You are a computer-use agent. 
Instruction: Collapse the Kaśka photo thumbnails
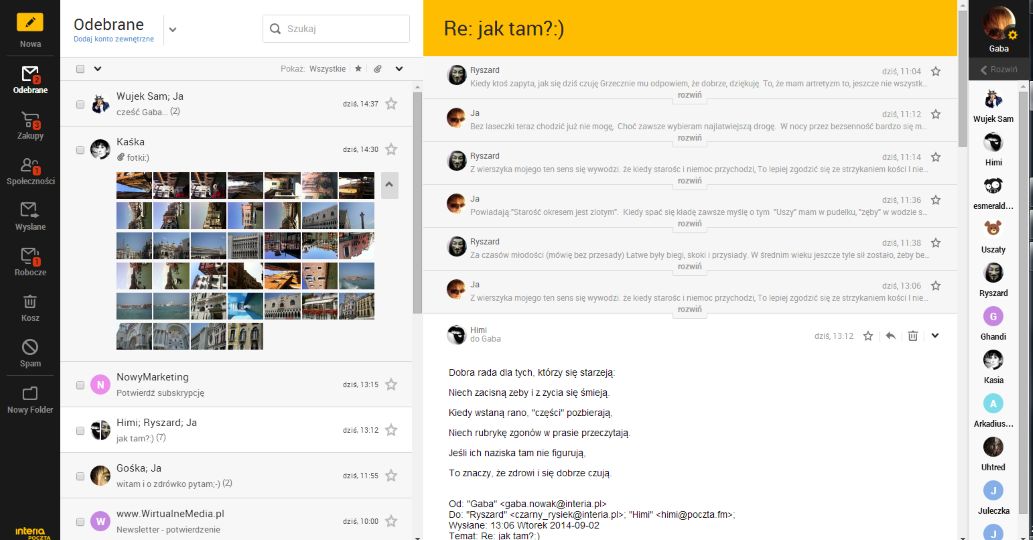pyautogui.click(x=389, y=185)
